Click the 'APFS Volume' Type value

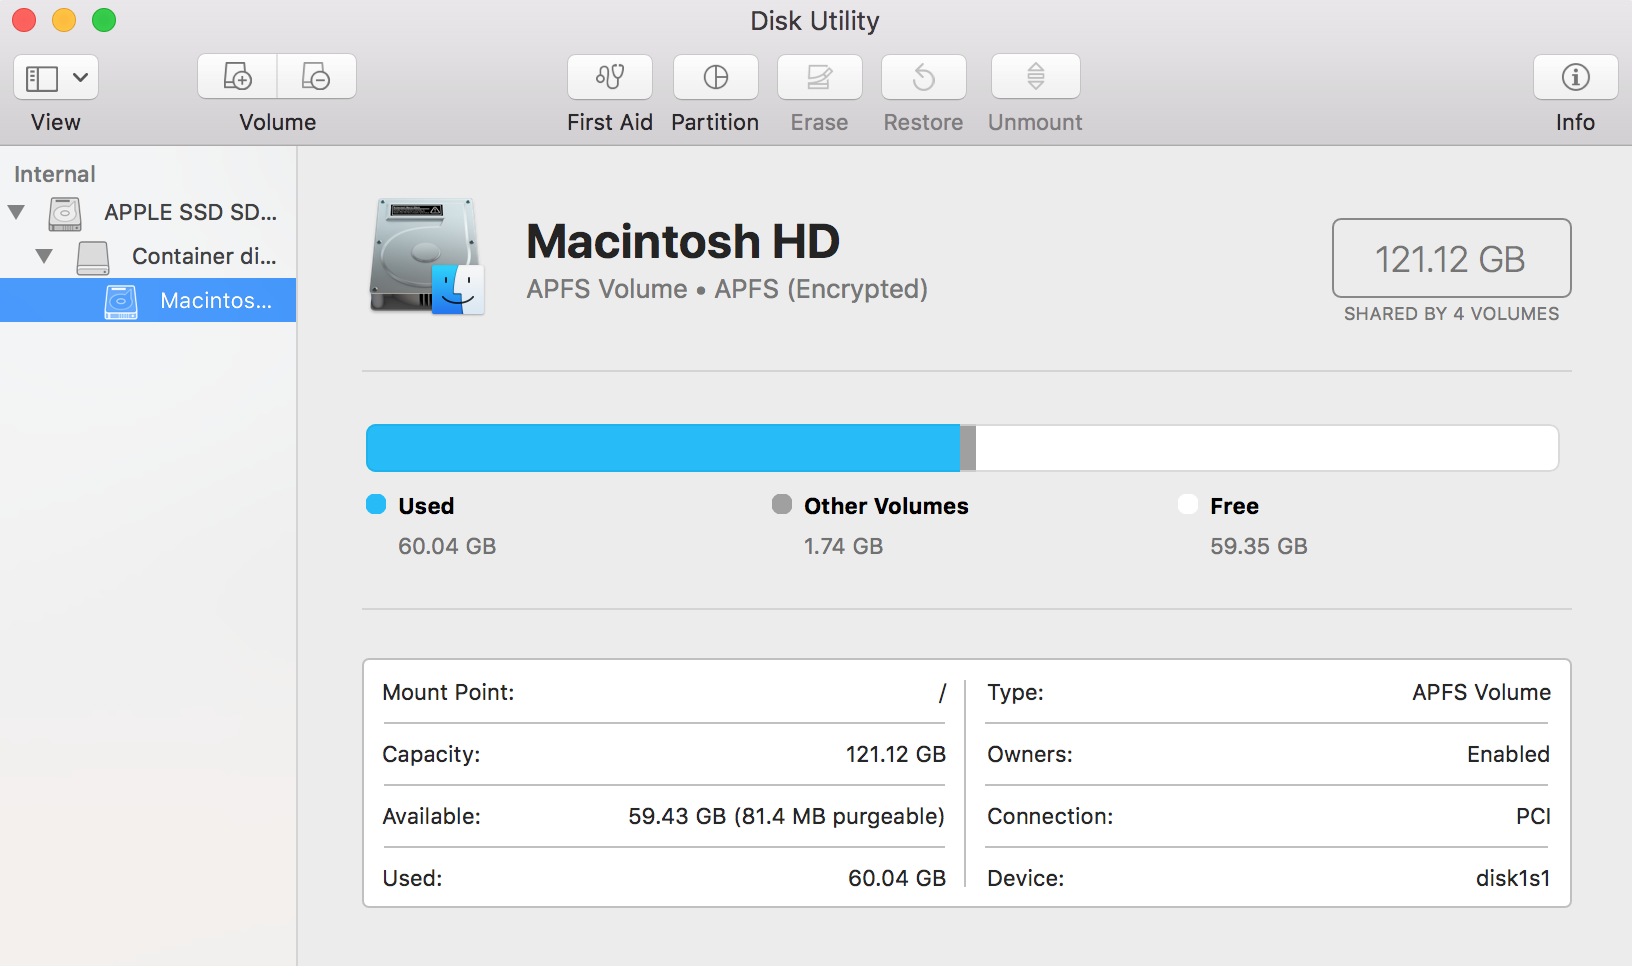[1481, 692]
